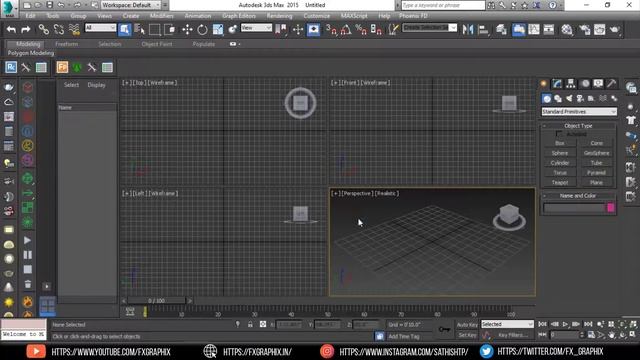
Task: Click the help search field
Action: click(x=443, y=5)
